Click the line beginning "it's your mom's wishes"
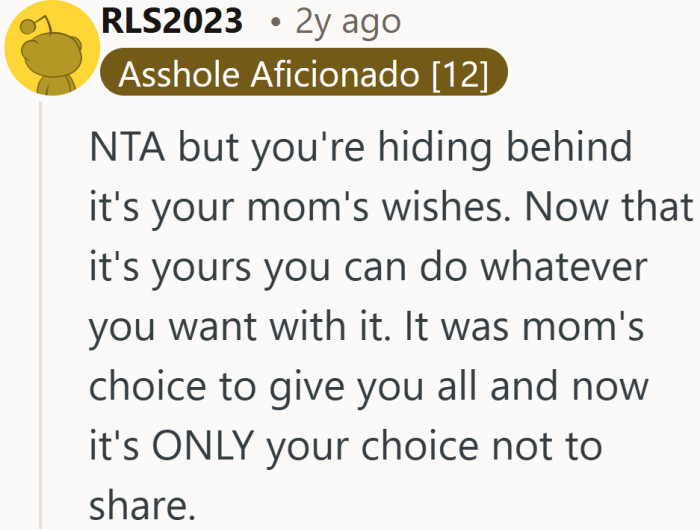 [x=390, y=208]
